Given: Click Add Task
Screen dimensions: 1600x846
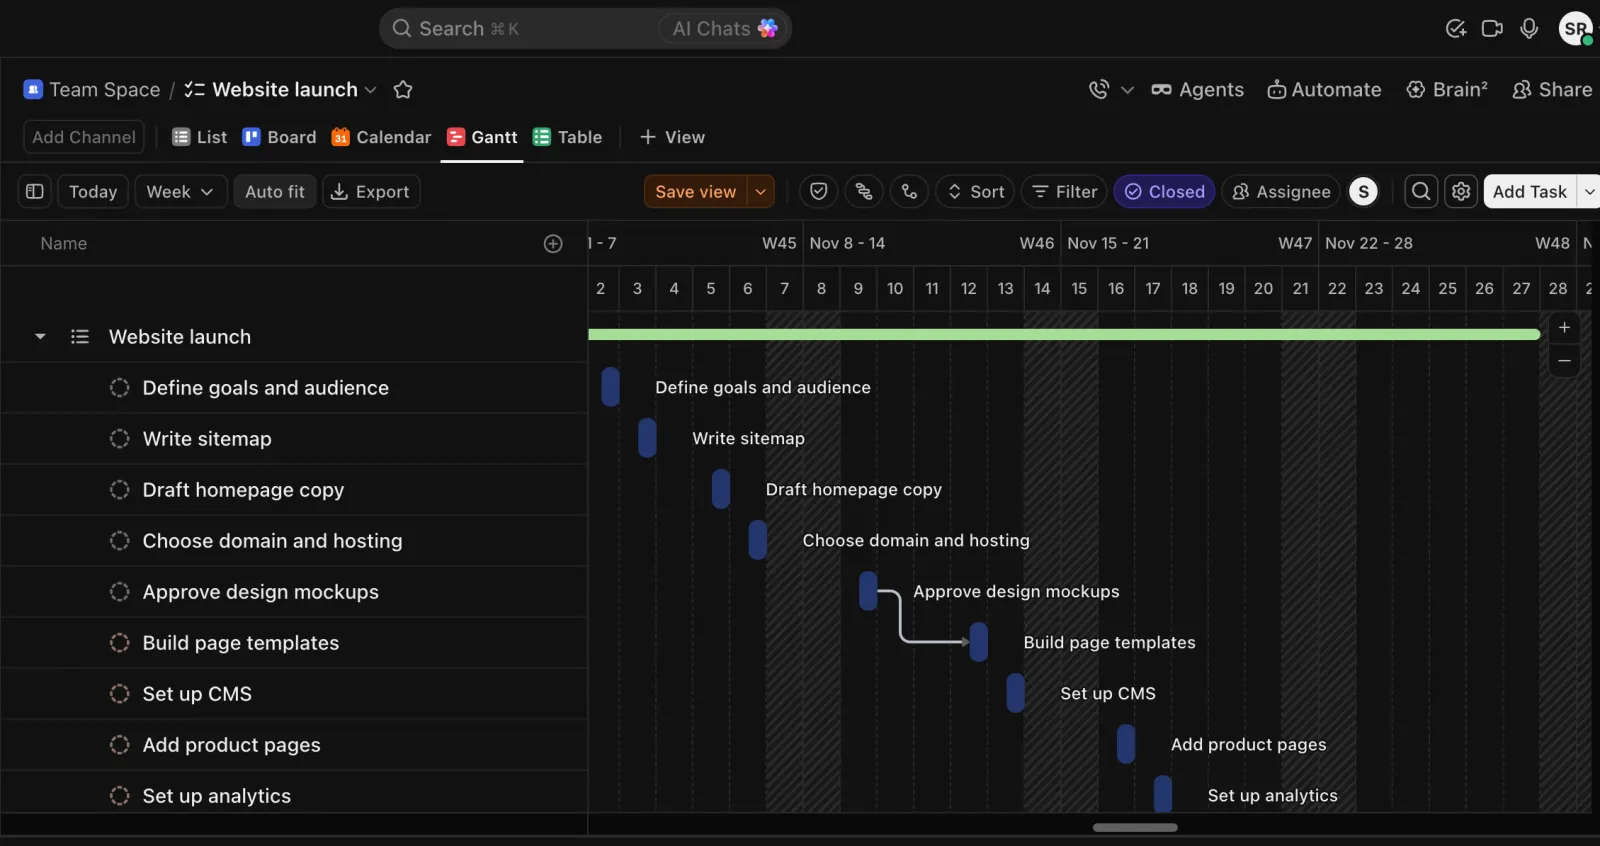Looking at the screenshot, I should tap(1529, 191).
